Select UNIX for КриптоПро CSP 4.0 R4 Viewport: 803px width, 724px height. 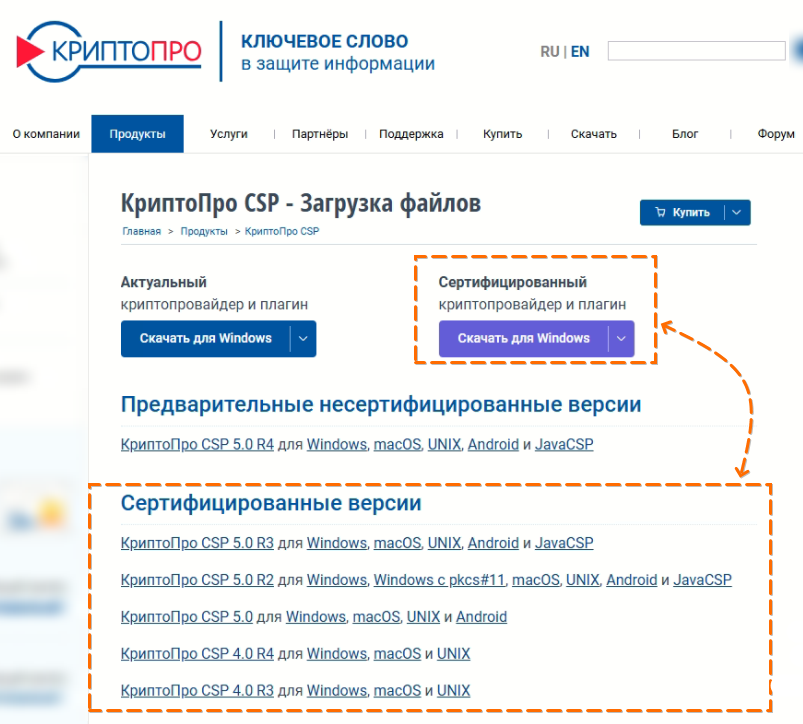point(454,653)
